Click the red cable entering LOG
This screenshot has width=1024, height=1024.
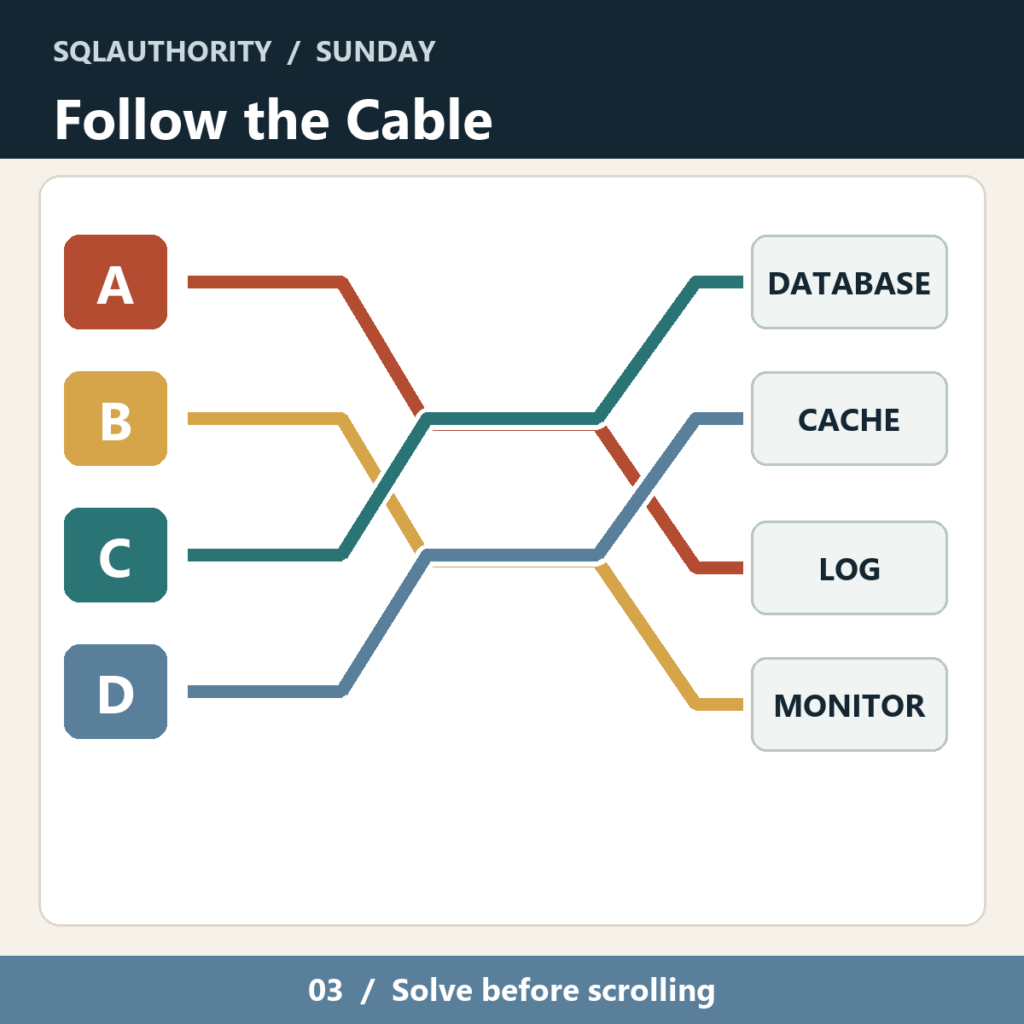click(x=718, y=568)
